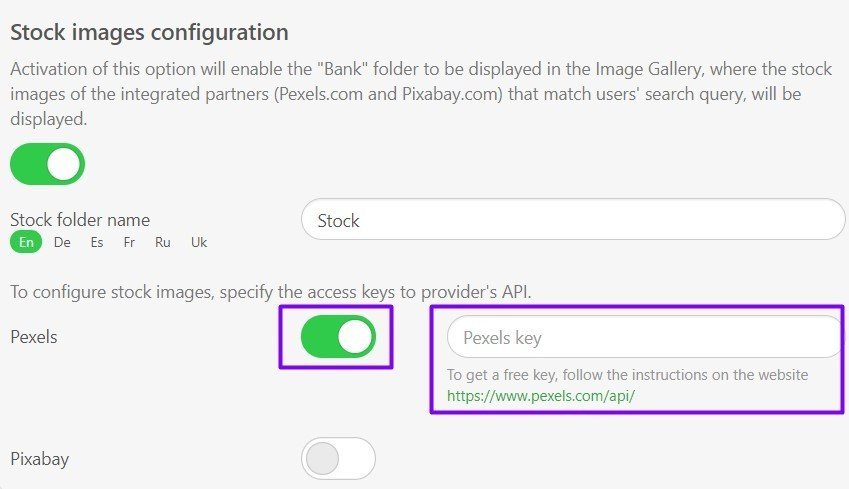Open the pexels.com/api link
Image resolution: width=849 pixels, height=489 pixels.
[x=541, y=396]
